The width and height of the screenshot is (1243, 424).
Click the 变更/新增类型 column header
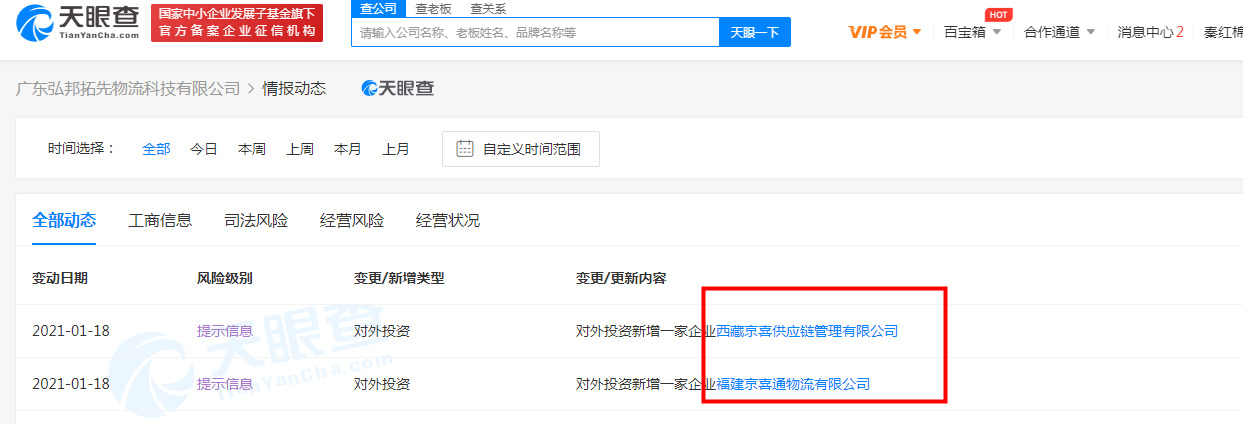click(399, 278)
